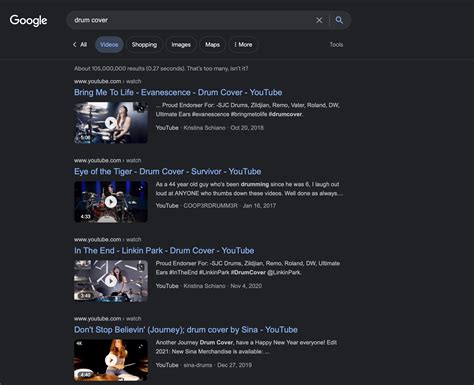Click the Nov 4, 2020 upload date
This screenshot has width=474, height=385.
point(246,286)
